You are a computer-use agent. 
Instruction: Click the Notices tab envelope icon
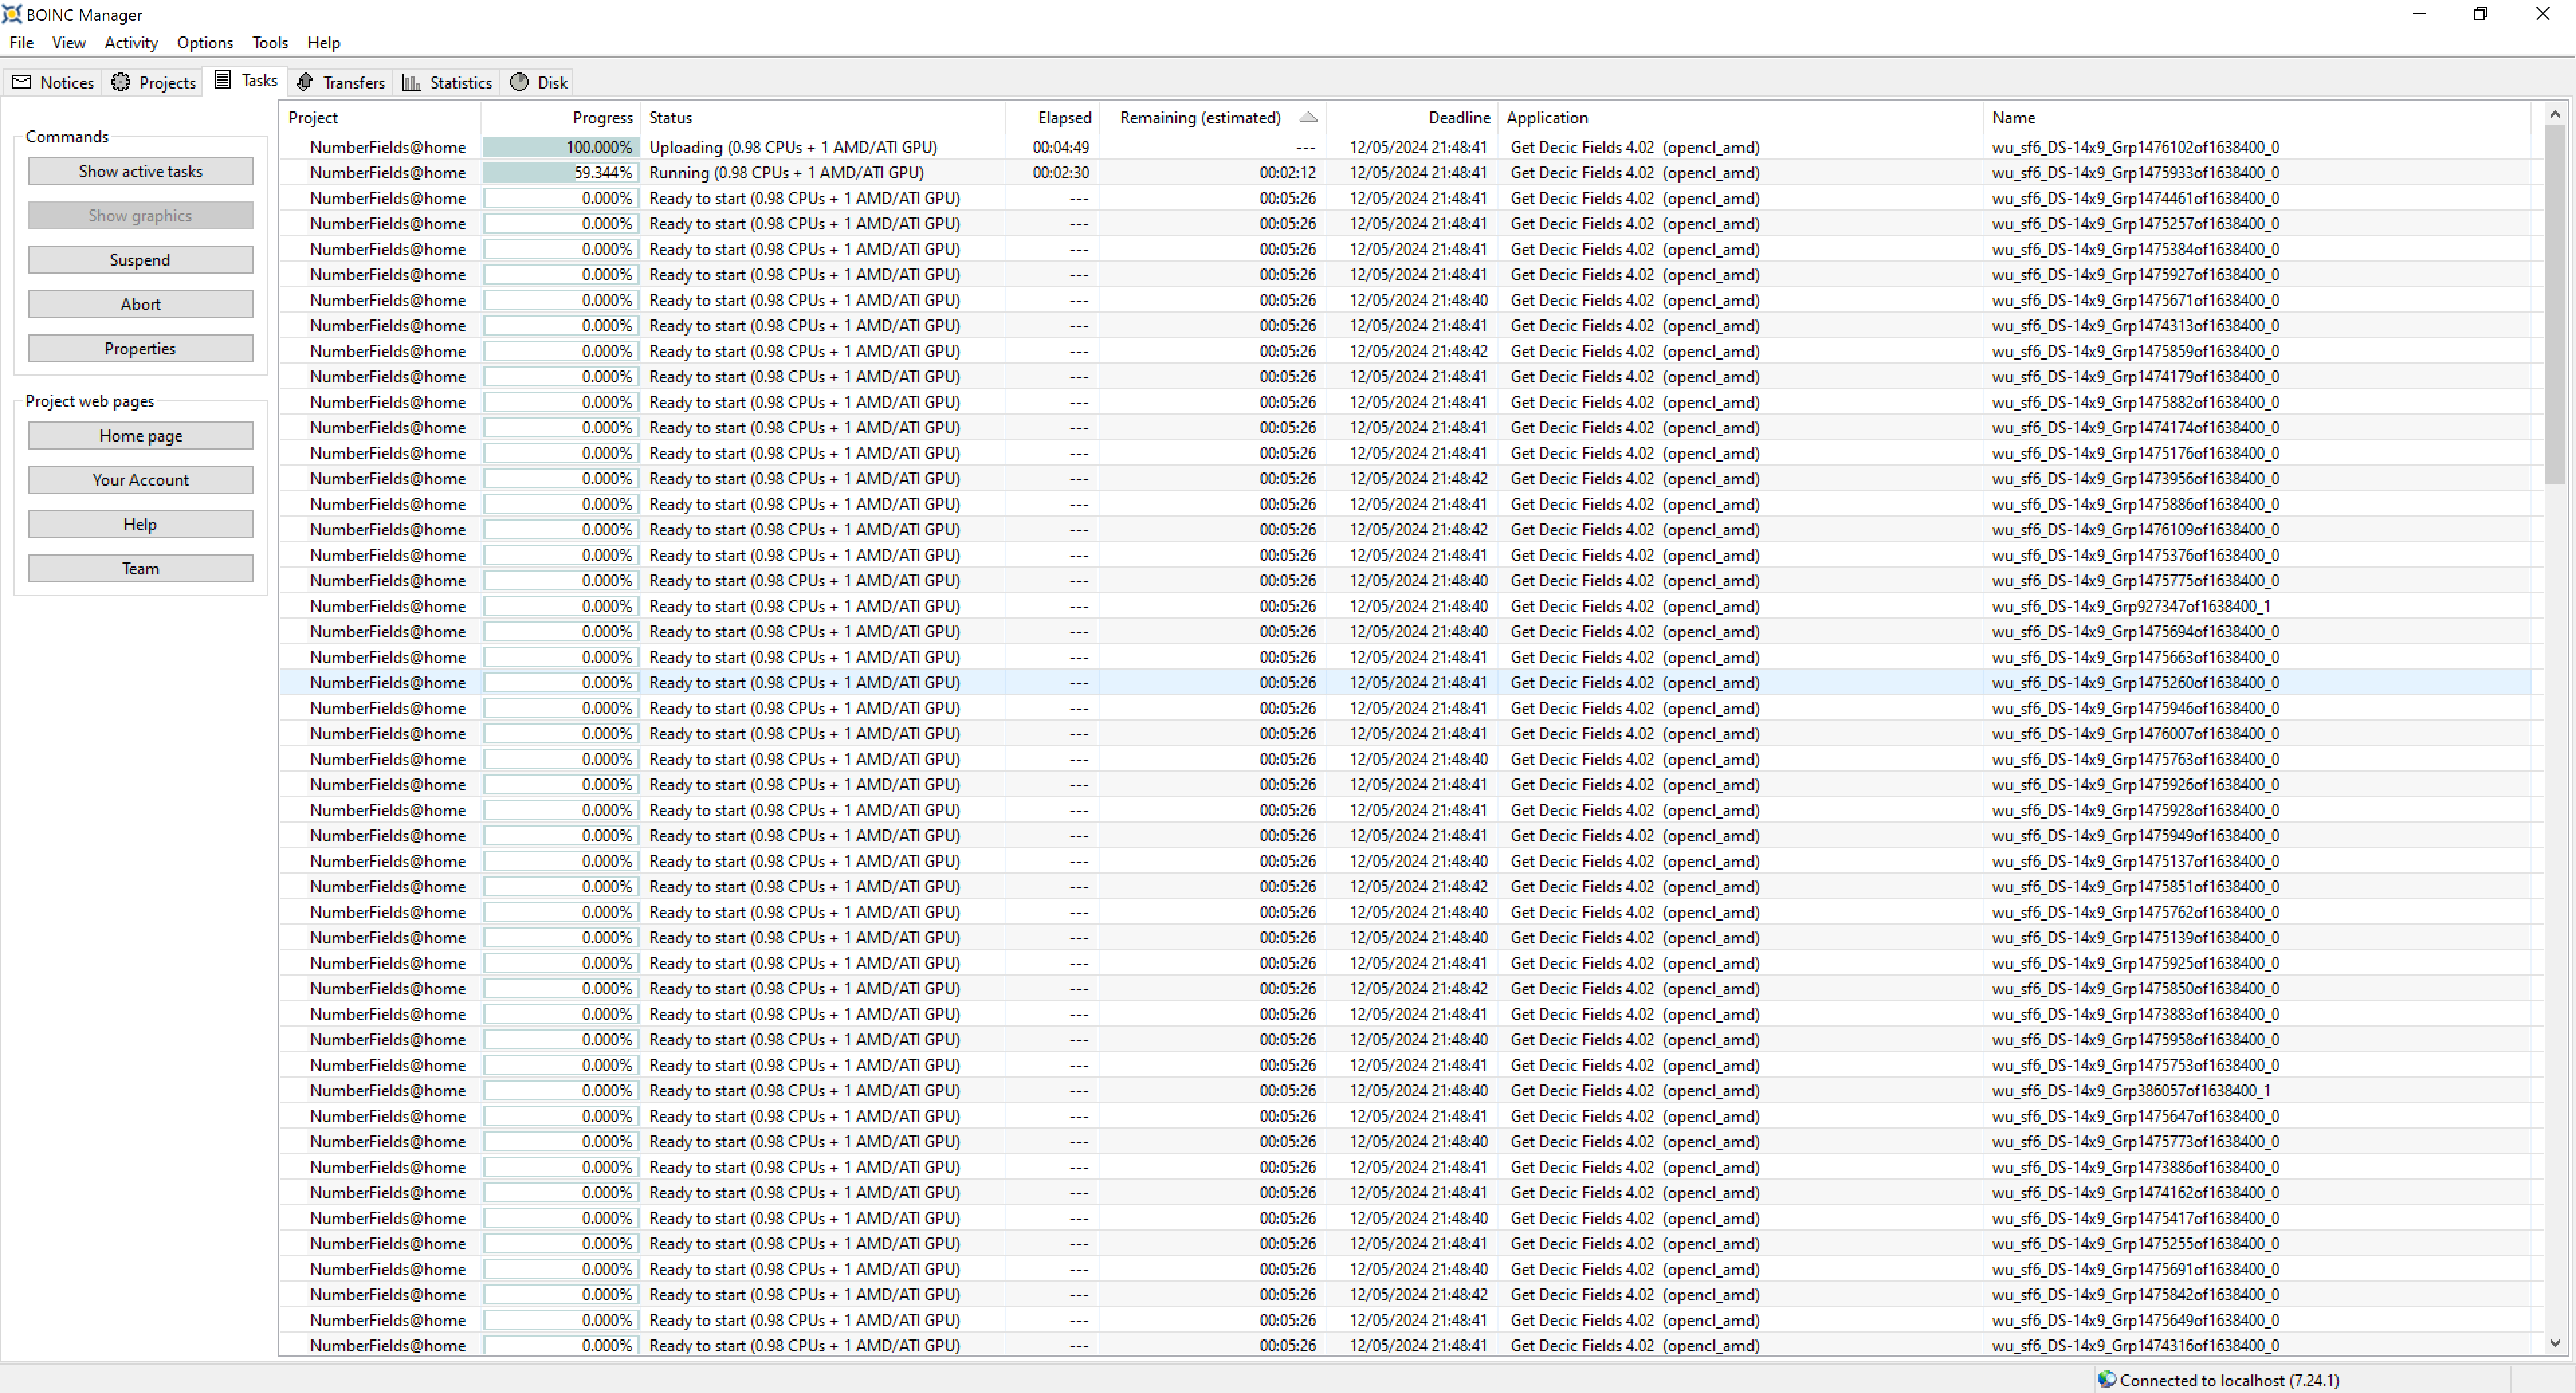(x=21, y=82)
